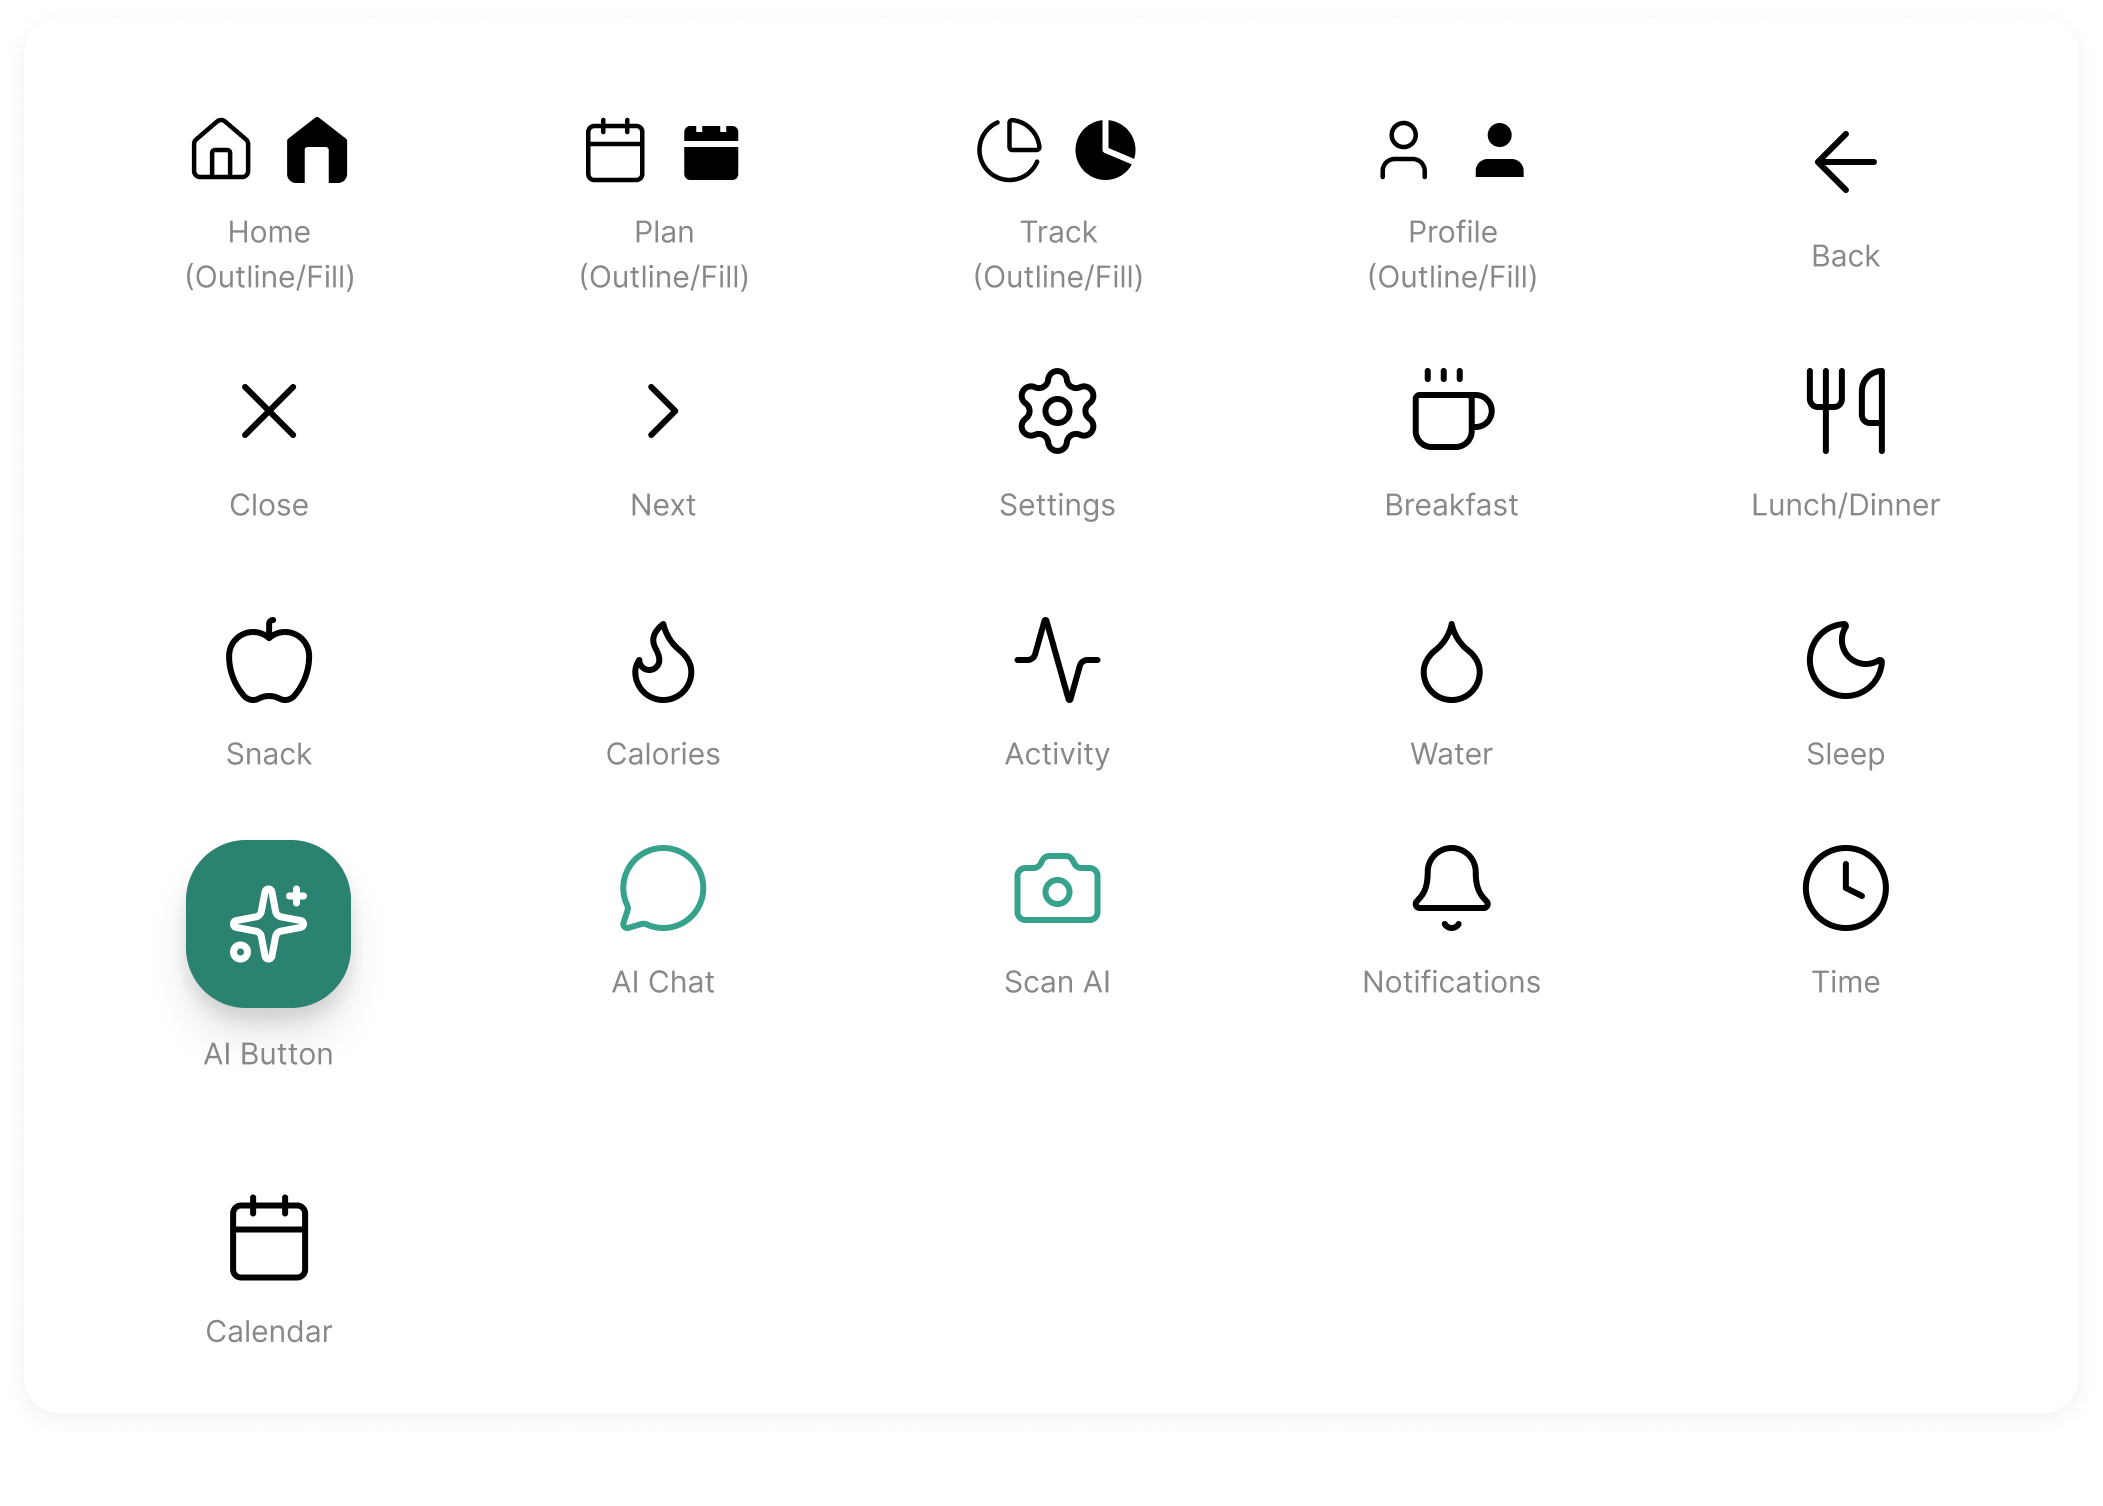Screen dimensions: 2103x1506
Task: Click the Calories flame icon
Action: pyautogui.click(x=663, y=661)
